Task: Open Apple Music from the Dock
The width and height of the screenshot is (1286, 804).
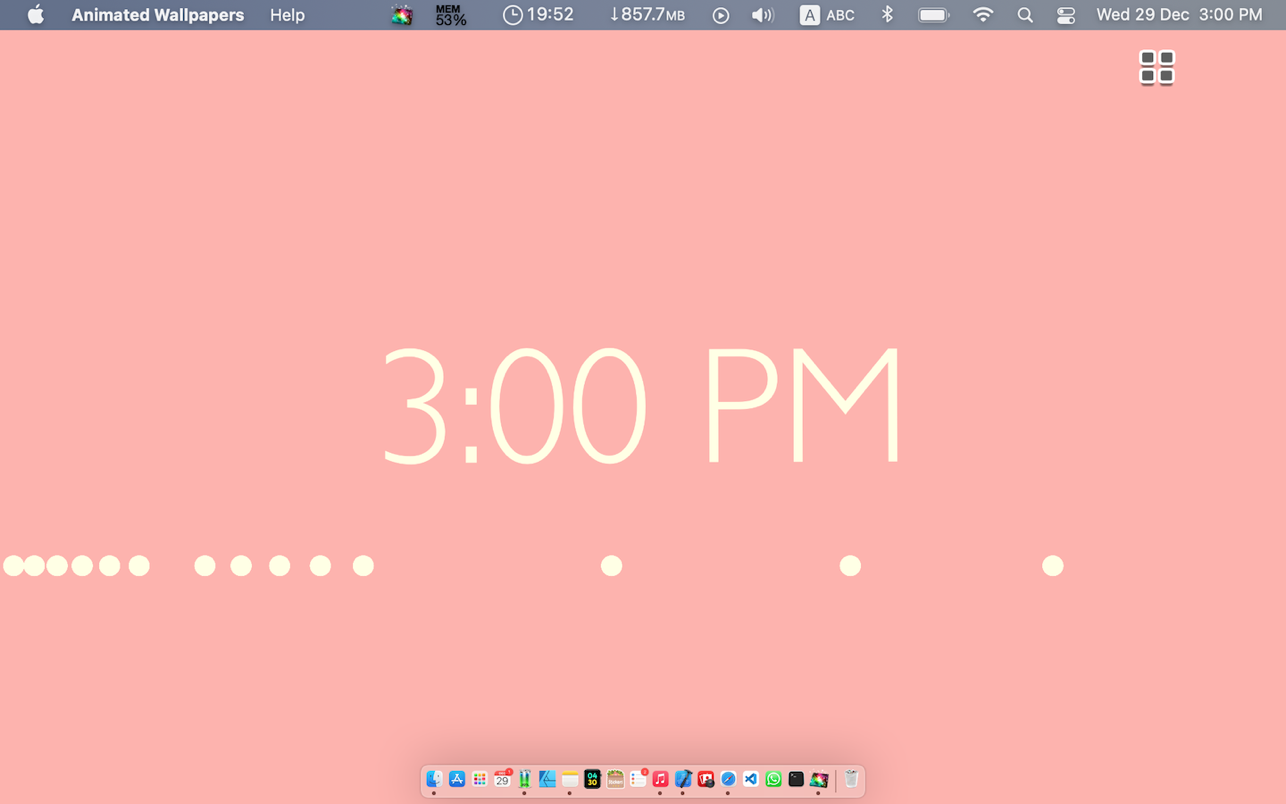Action: coord(660,780)
